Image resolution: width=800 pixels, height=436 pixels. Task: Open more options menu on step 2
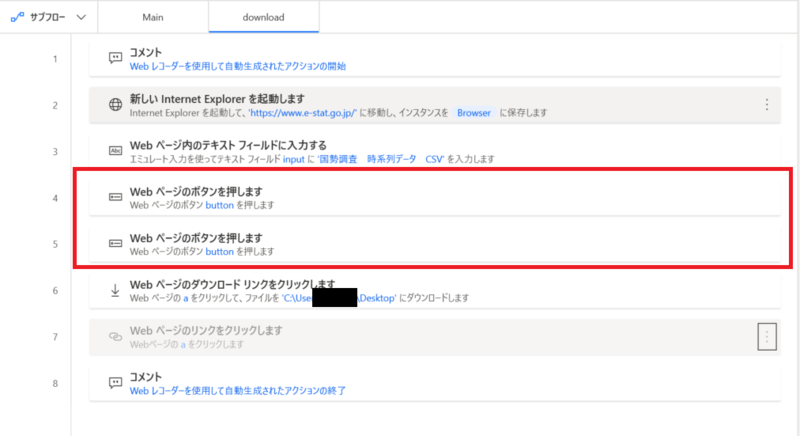[x=766, y=105]
